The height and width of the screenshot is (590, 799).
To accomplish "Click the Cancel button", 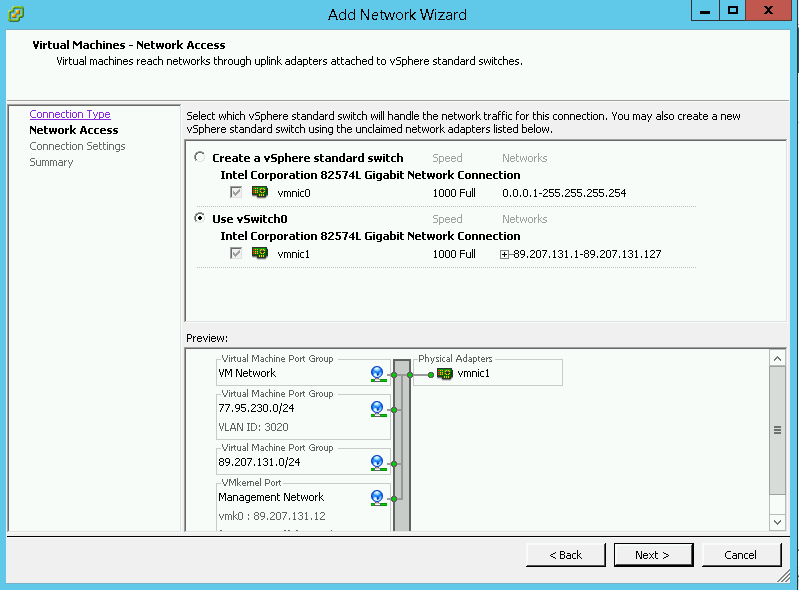I will pyautogui.click(x=741, y=555).
